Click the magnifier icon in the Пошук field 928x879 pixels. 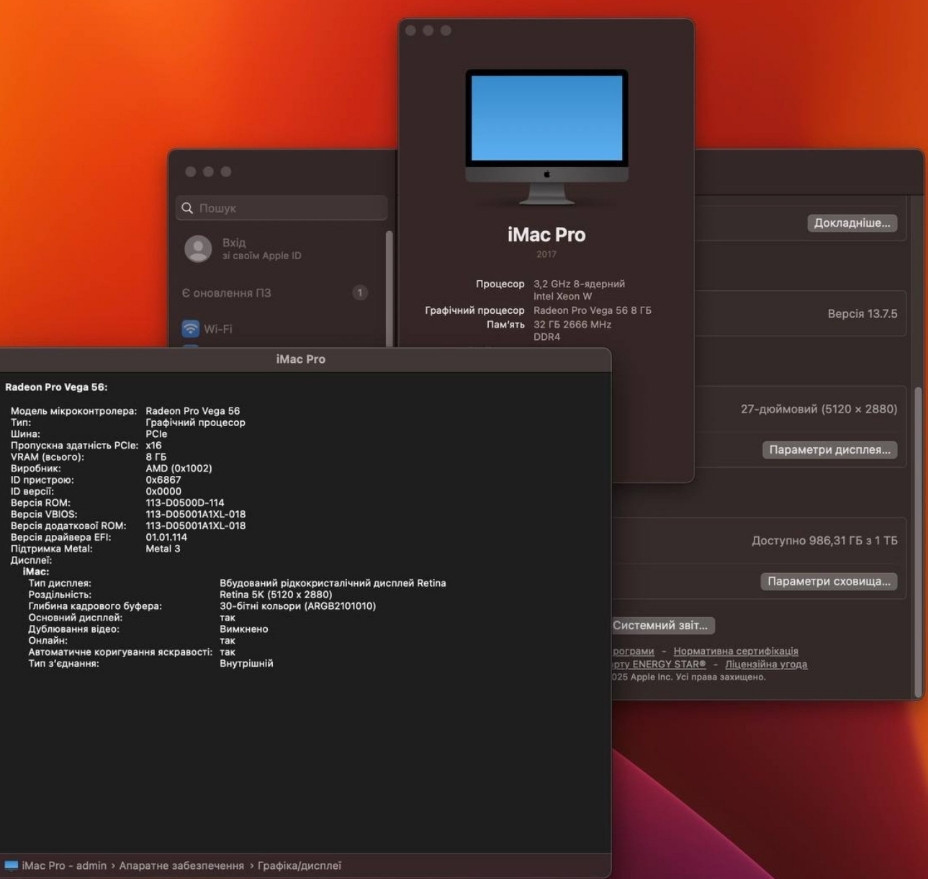point(187,209)
